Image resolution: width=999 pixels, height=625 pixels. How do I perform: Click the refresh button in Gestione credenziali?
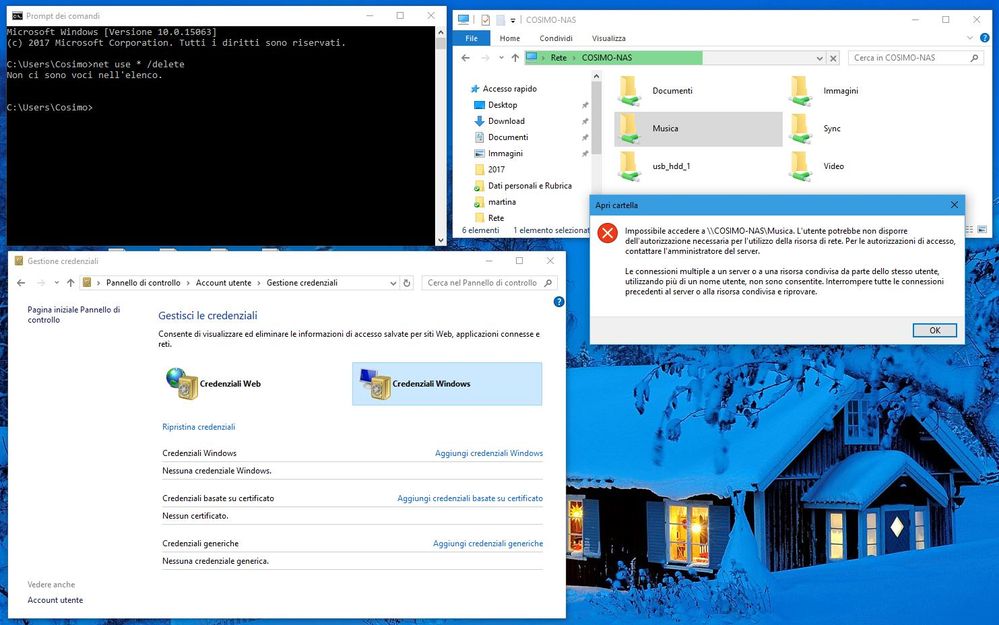click(406, 283)
